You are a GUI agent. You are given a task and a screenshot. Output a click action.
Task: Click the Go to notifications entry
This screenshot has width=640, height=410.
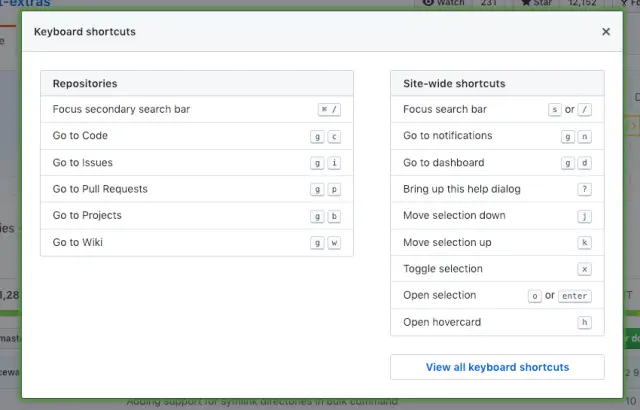(x=447, y=136)
